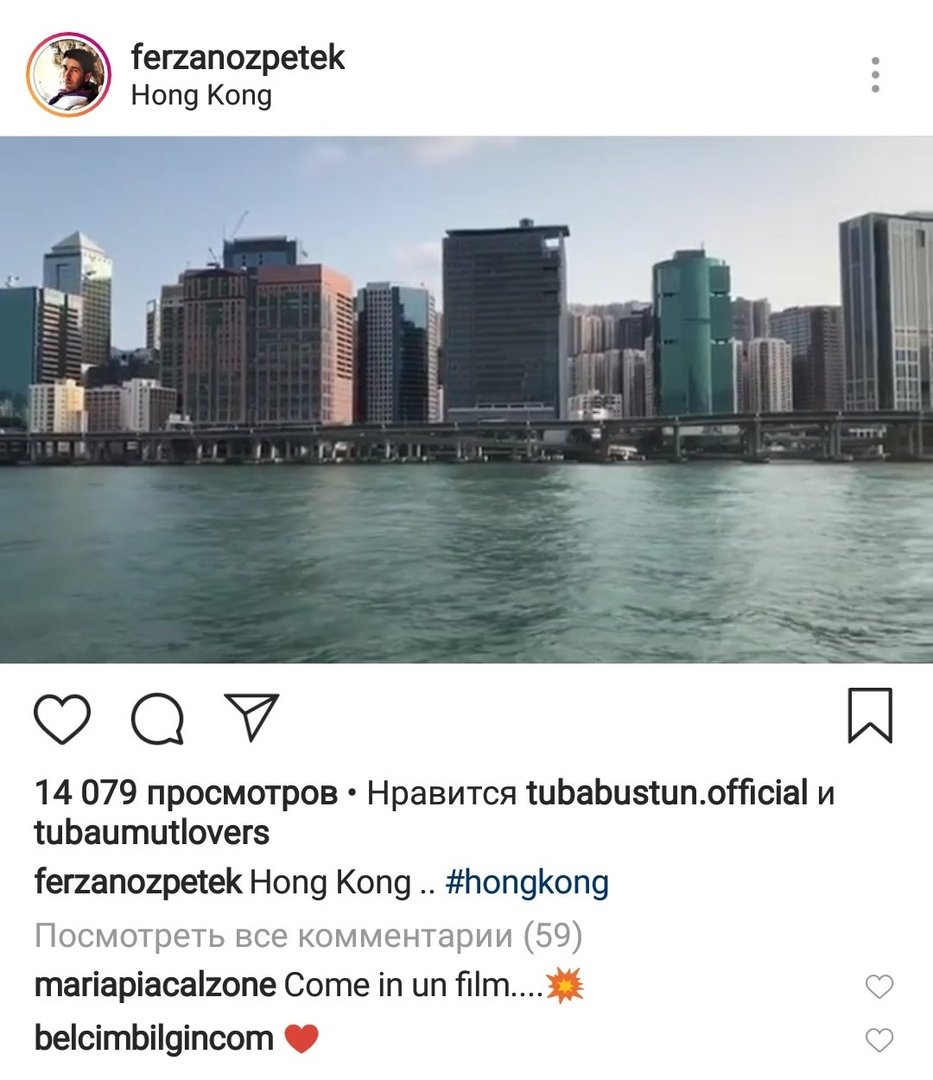Viewport: 933px width, 1080px height.
Task: Open ferzanozpetek profile picture story
Action: (x=69, y=74)
